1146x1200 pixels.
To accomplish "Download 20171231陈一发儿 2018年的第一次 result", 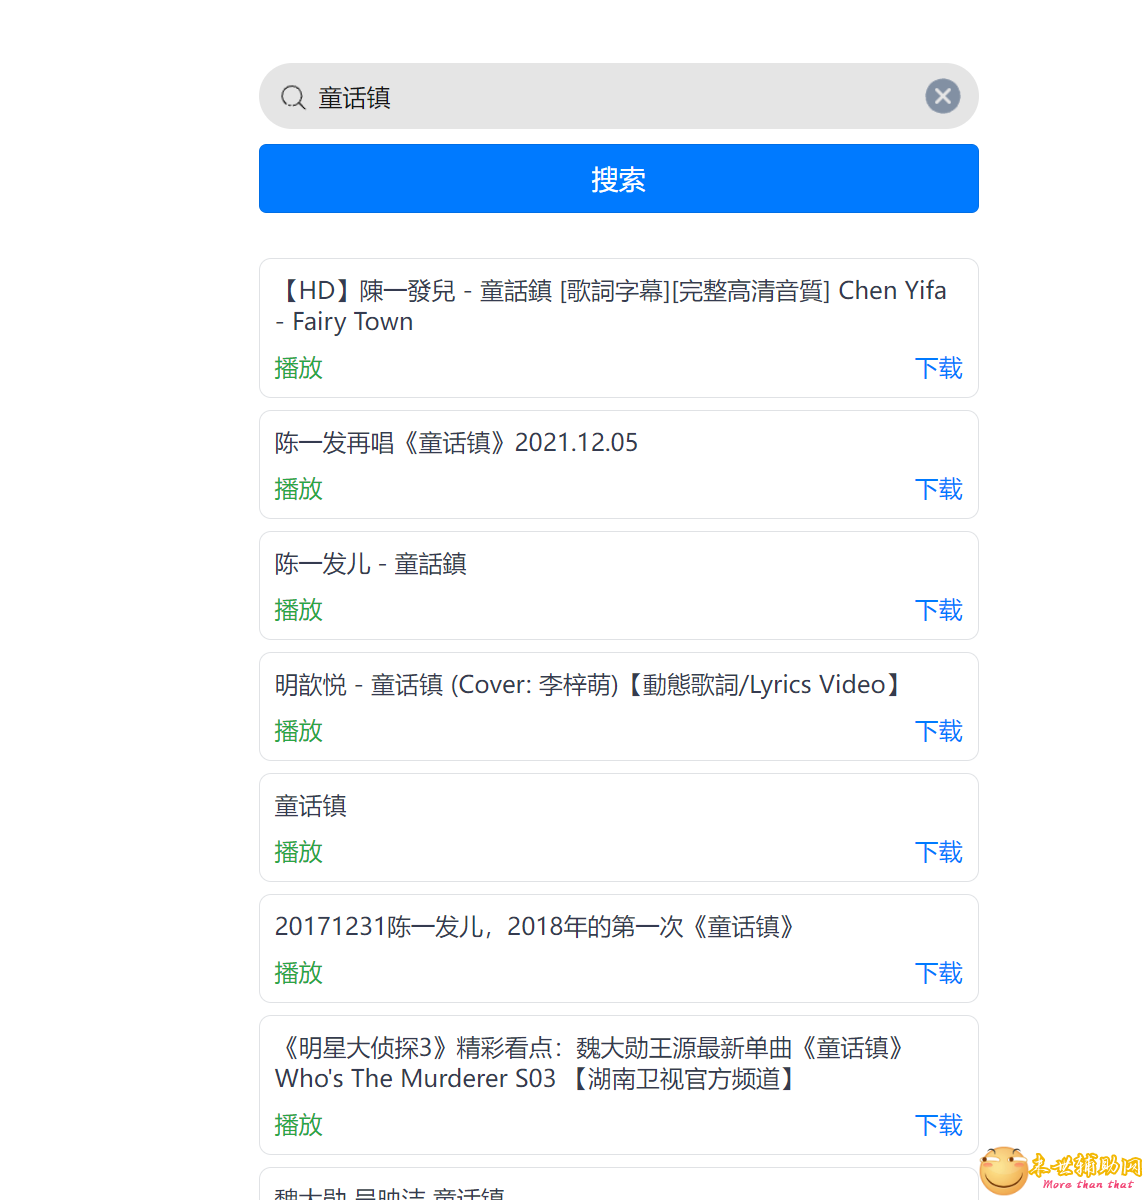I will (x=938, y=973).
